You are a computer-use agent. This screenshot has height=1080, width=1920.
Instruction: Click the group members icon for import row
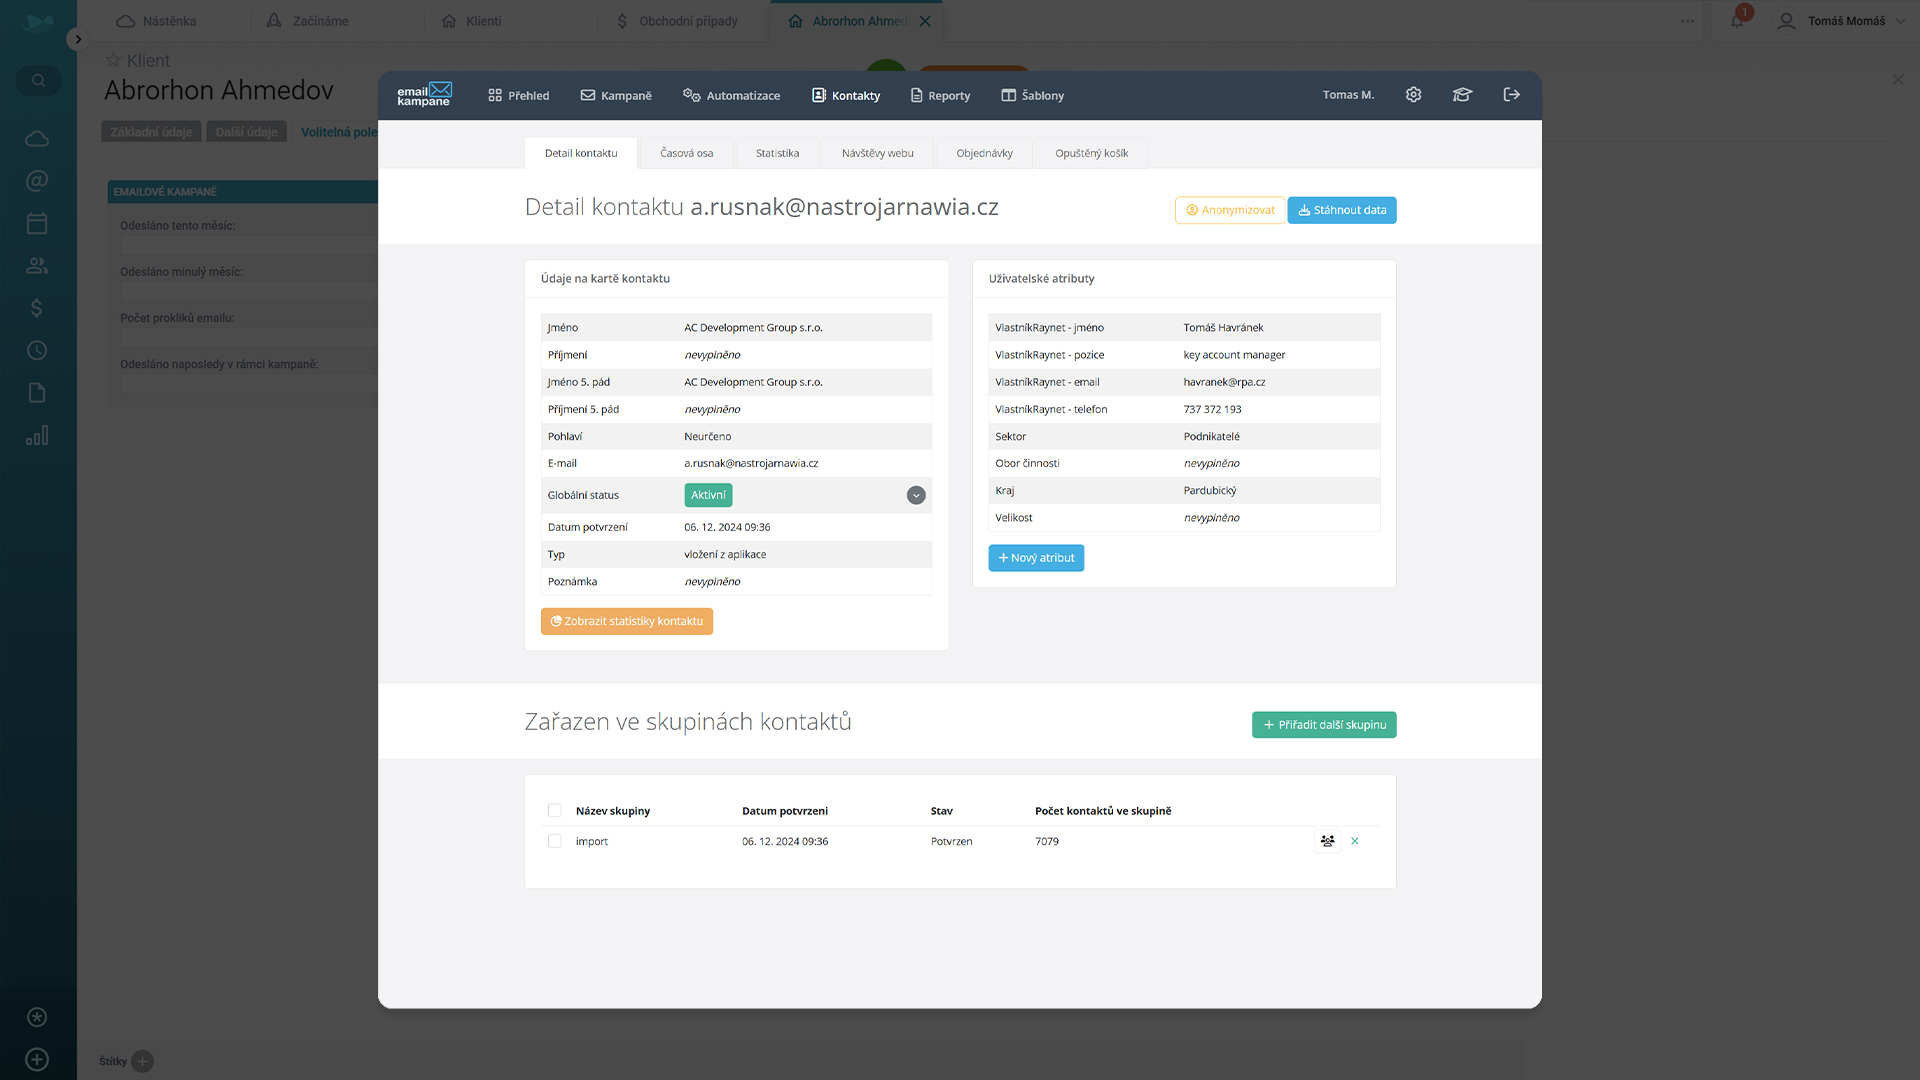[1327, 841]
